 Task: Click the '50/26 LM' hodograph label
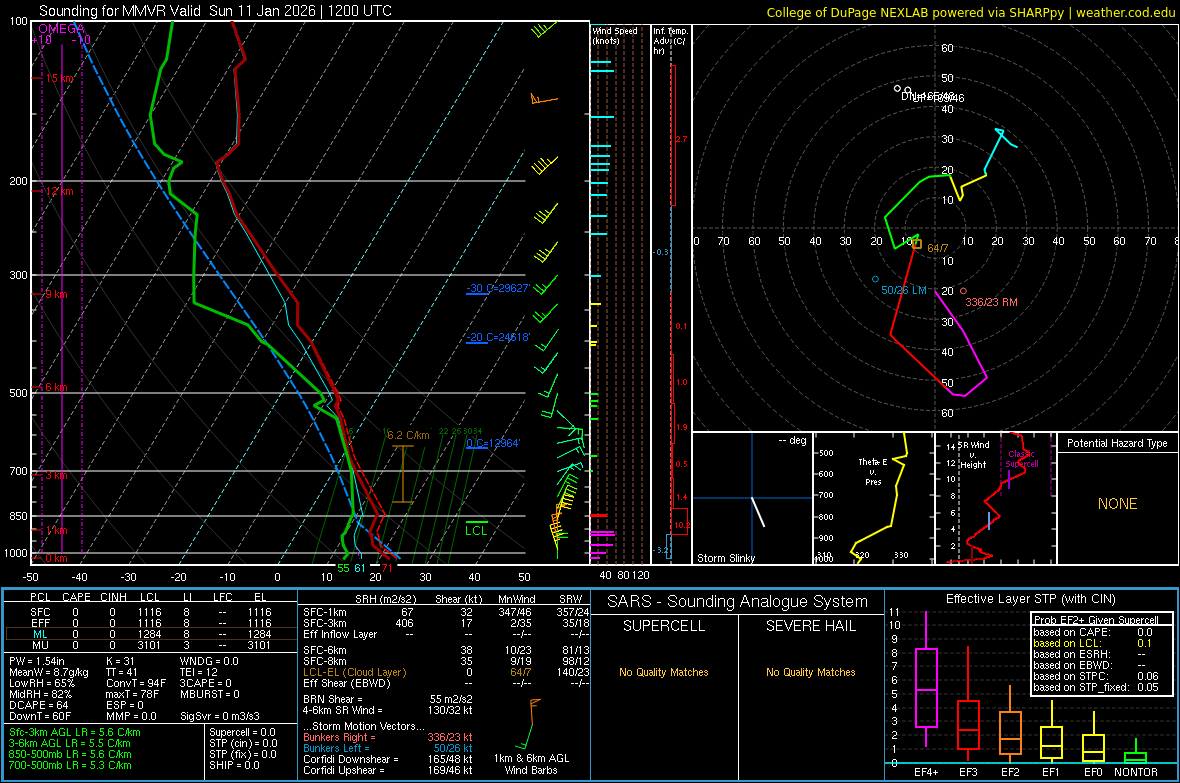(x=904, y=290)
